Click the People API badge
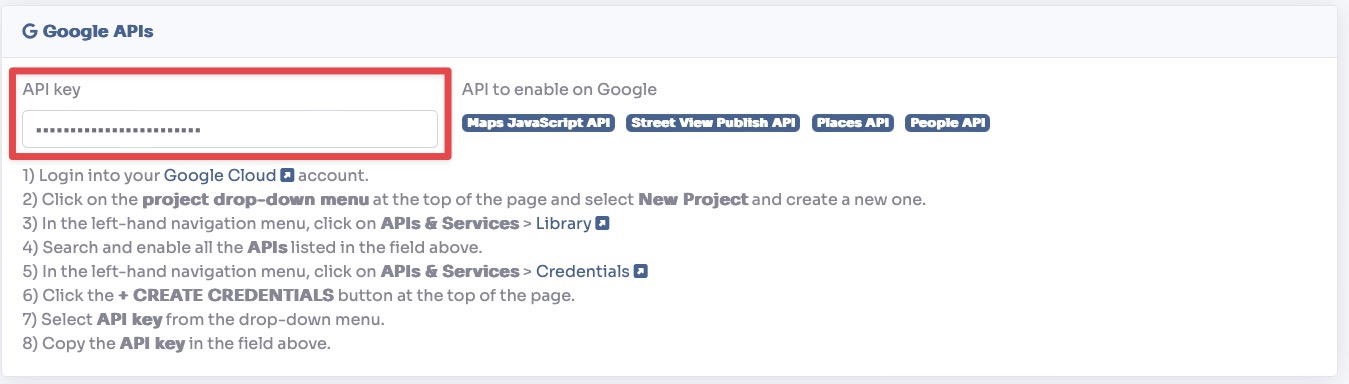This screenshot has height=384, width=1349. pos(947,123)
